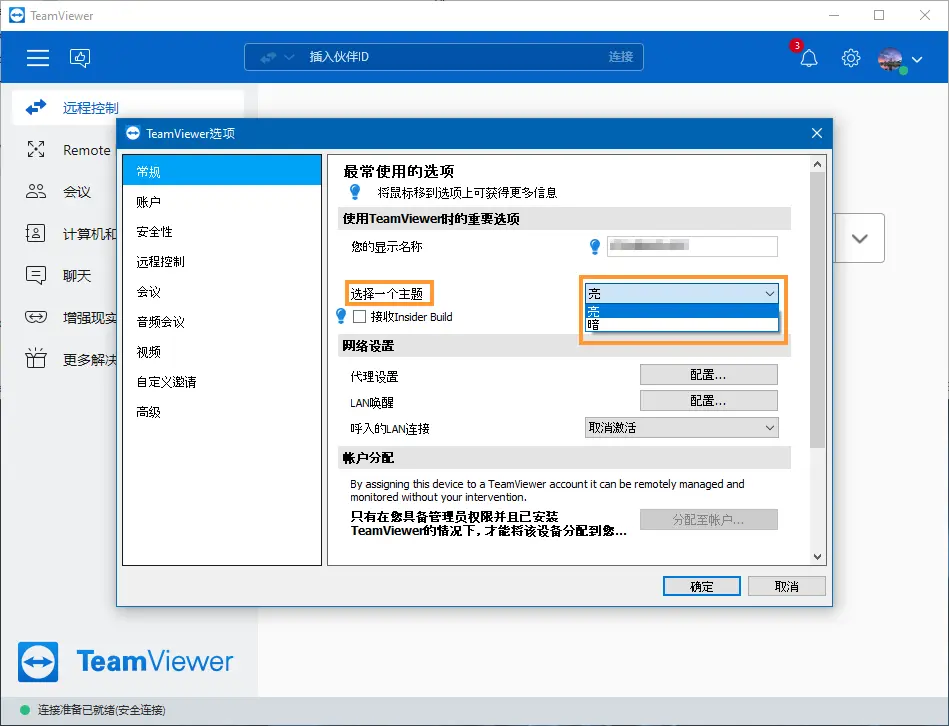This screenshot has width=949, height=726.
Task: Expand the account chevron next to avatar
Action: [918, 59]
